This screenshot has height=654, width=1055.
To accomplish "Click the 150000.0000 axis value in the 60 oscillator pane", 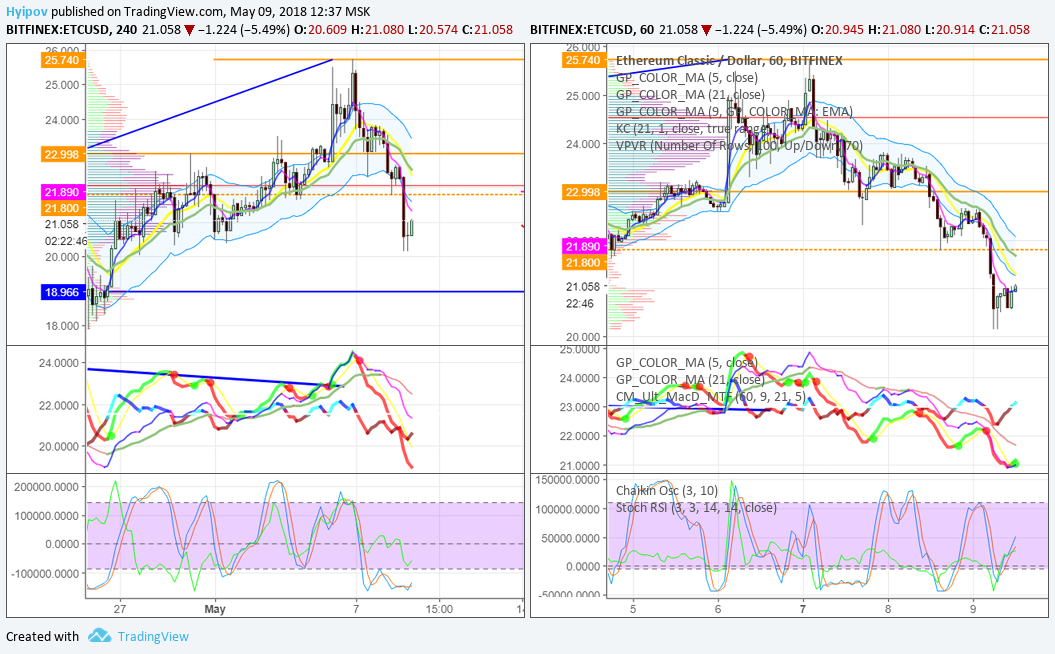I will click(x=569, y=480).
